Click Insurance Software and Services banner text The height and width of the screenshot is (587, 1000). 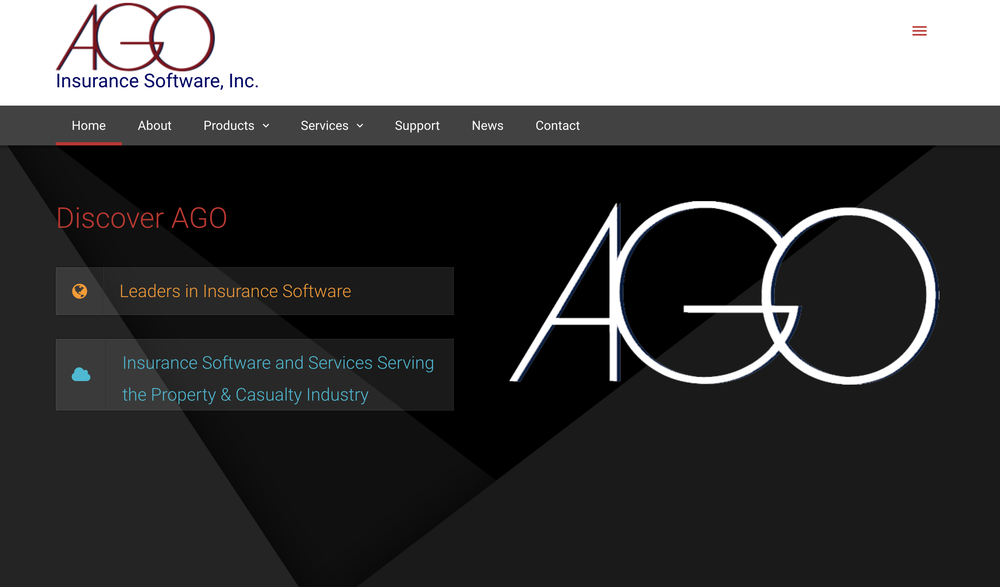[277, 378]
